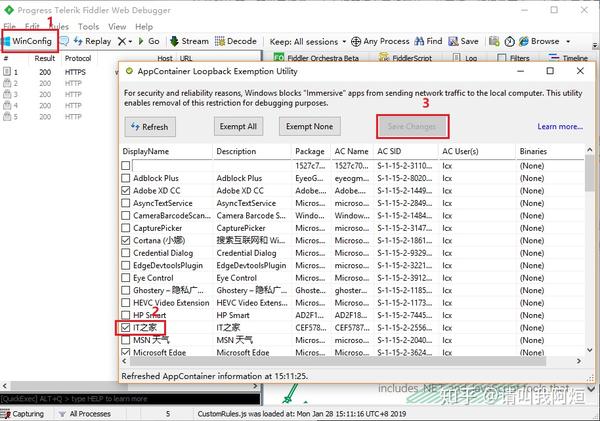Image resolution: width=600 pixels, height=421 pixels.
Task: Toggle Decode in Fiddler toolbar
Action: pyautogui.click(x=236, y=41)
